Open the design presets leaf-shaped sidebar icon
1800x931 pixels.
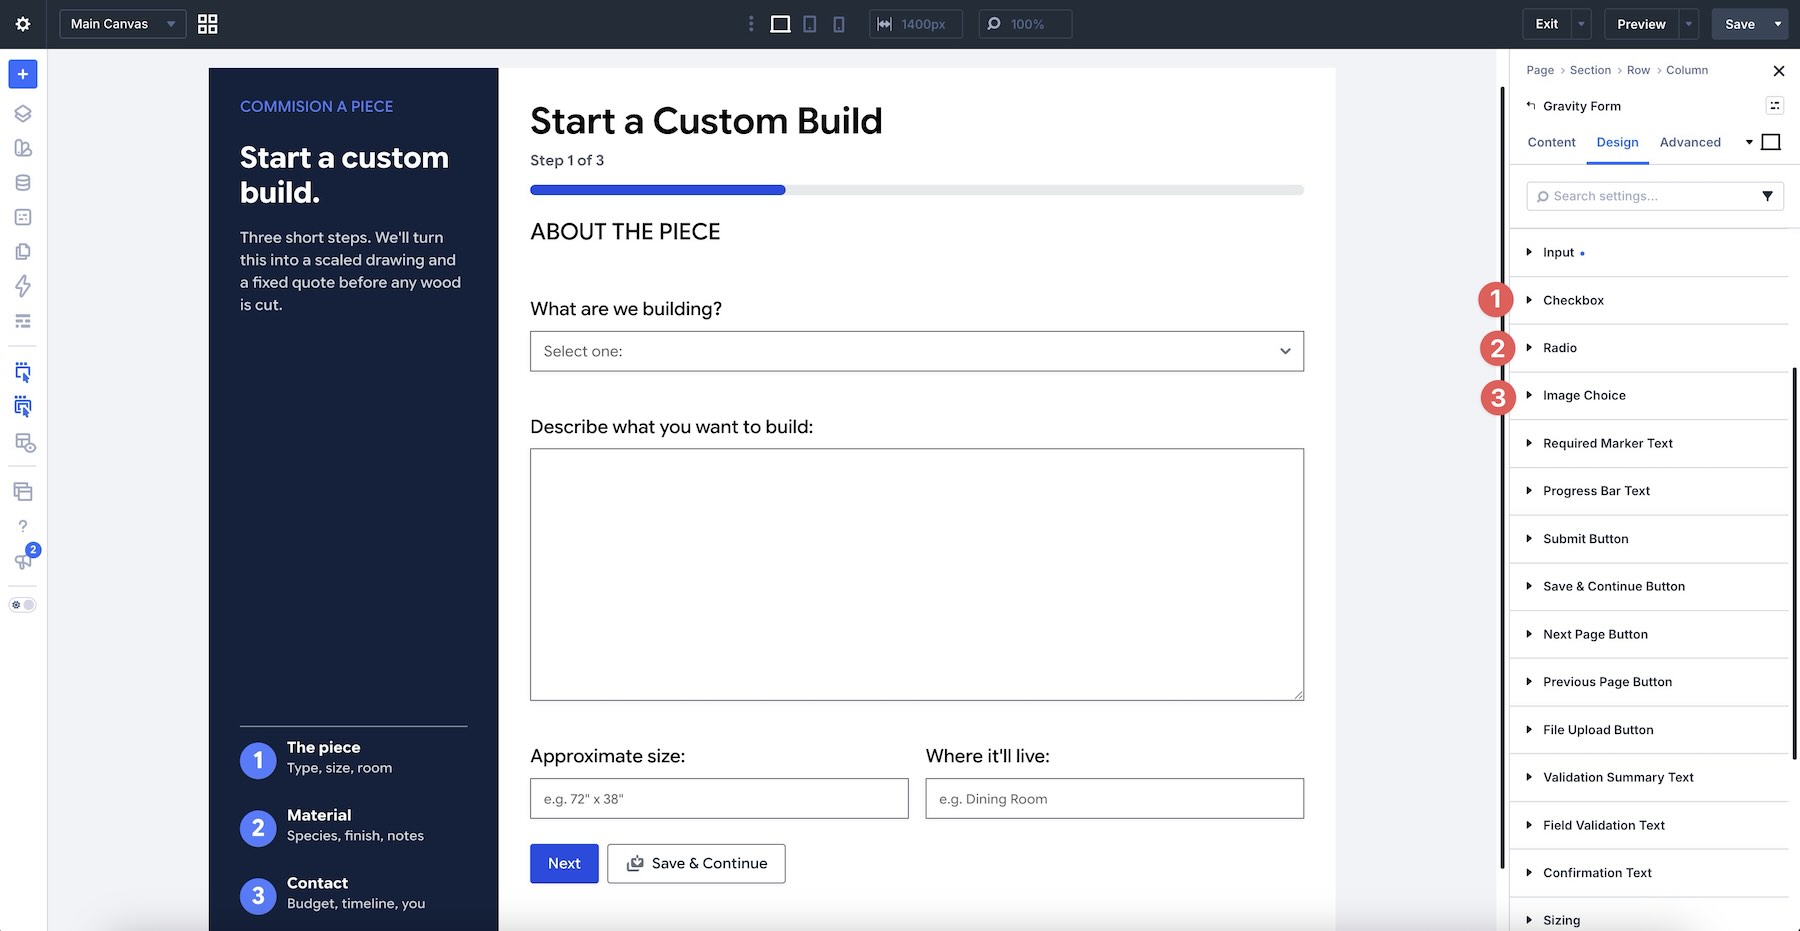tap(23, 148)
